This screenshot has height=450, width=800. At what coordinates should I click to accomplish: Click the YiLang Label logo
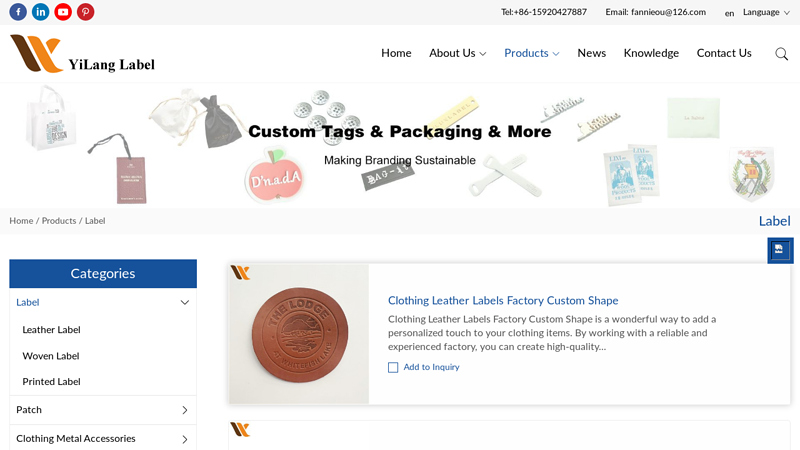[x=82, y=54]
